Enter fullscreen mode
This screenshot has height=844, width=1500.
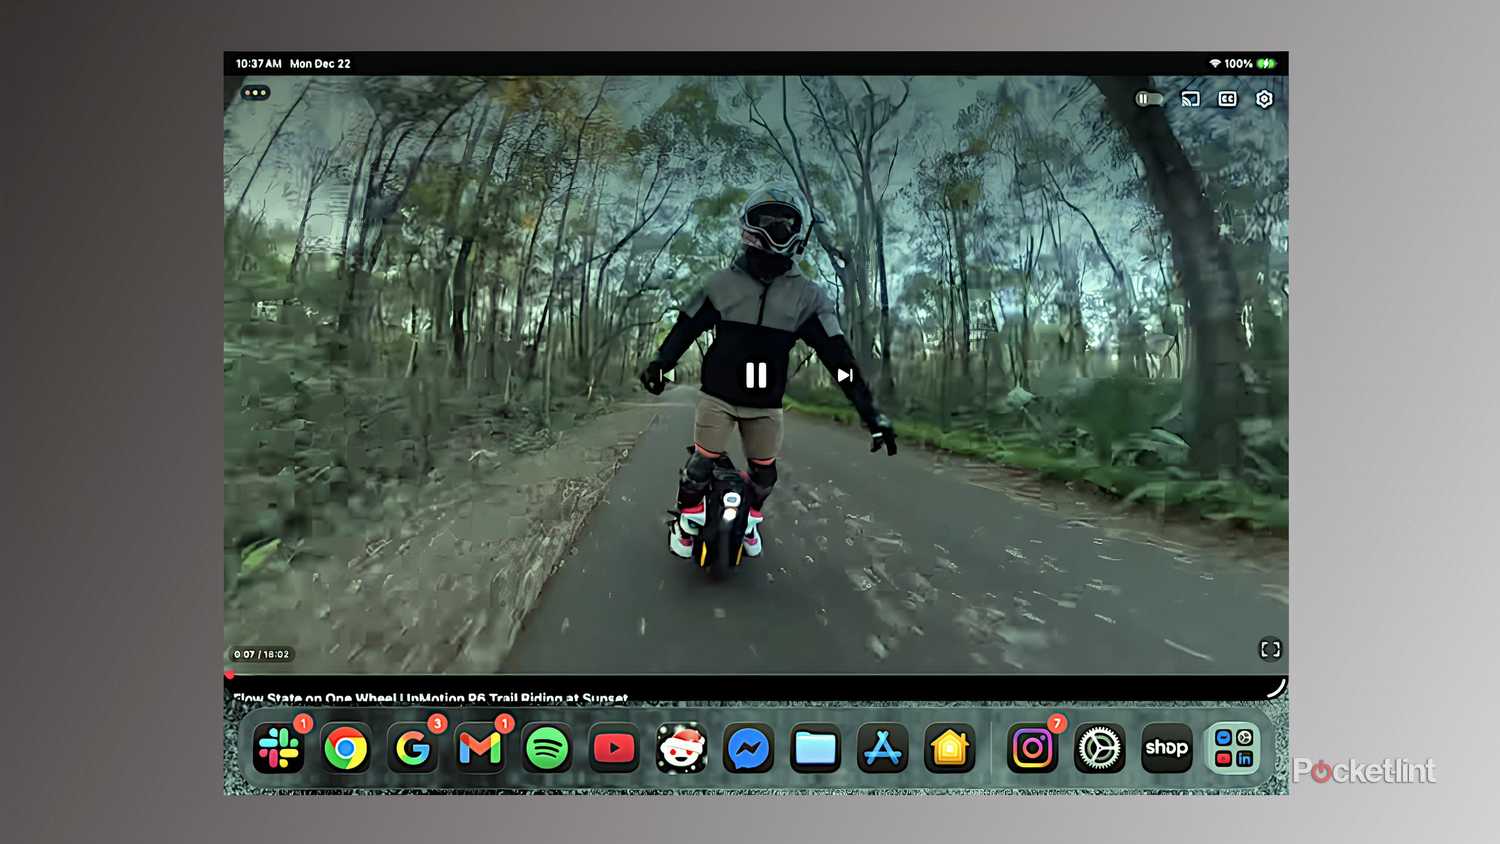click(x=1270, y=650)
